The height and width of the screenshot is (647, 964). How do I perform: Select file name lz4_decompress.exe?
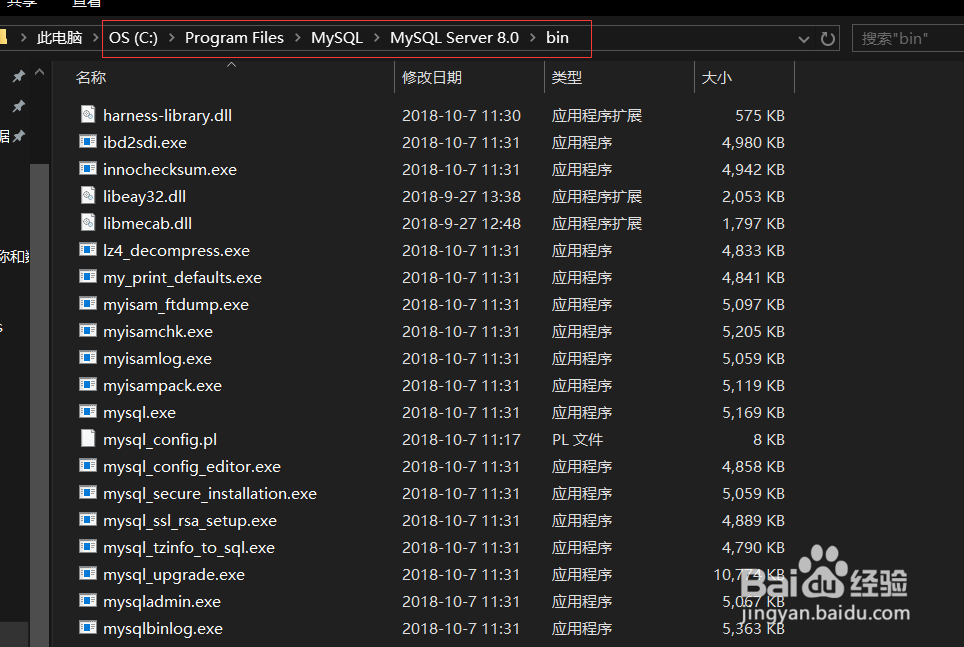tap(176, 251)
